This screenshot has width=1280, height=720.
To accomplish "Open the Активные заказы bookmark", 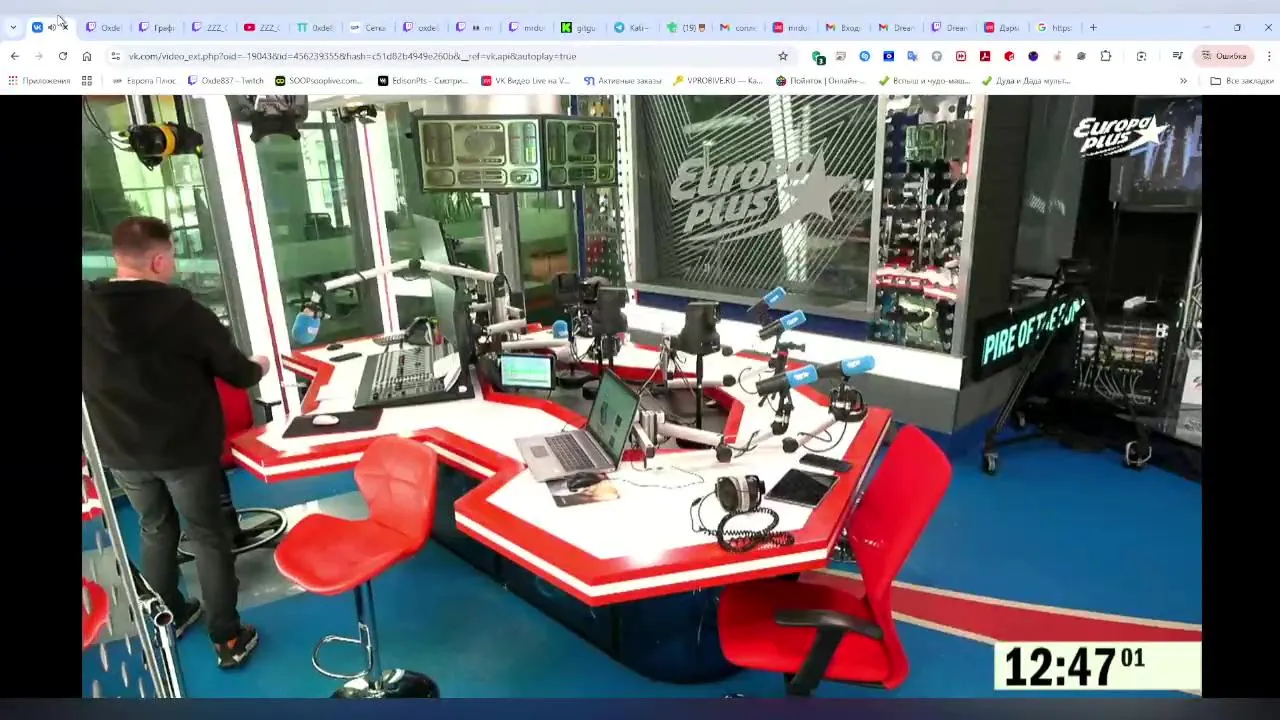I will (623, 81).
